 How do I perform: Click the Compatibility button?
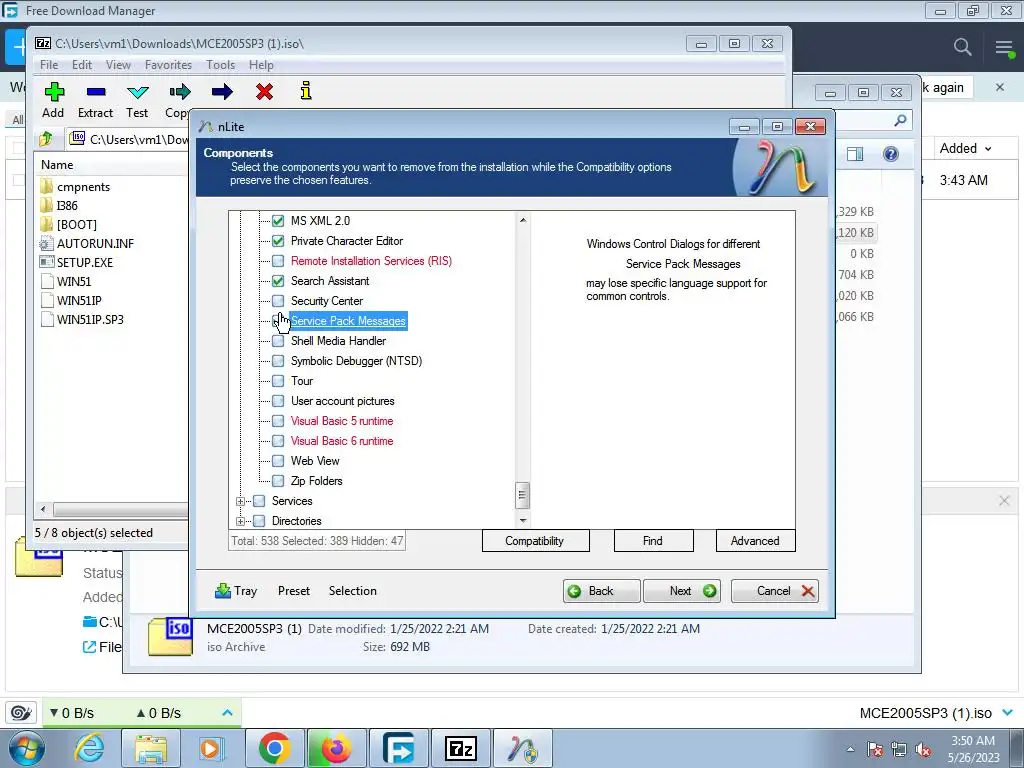pos(536,541)
